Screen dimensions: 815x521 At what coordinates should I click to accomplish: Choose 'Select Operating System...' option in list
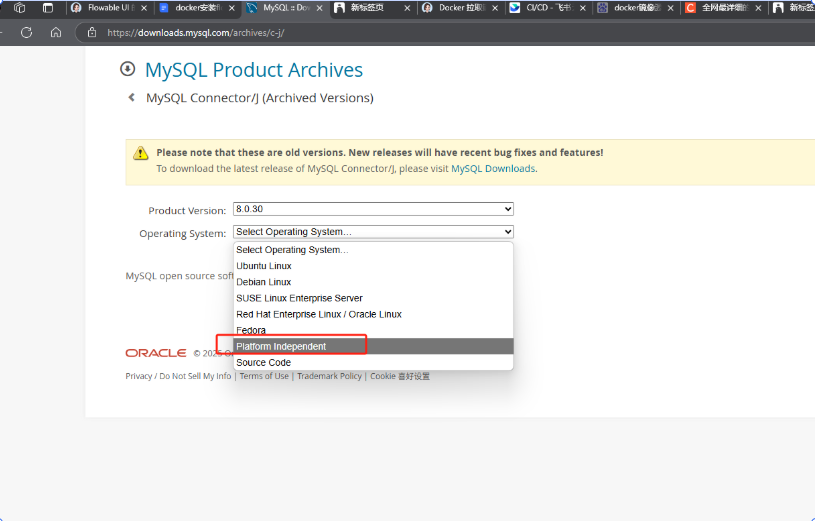tap(373, 250)
